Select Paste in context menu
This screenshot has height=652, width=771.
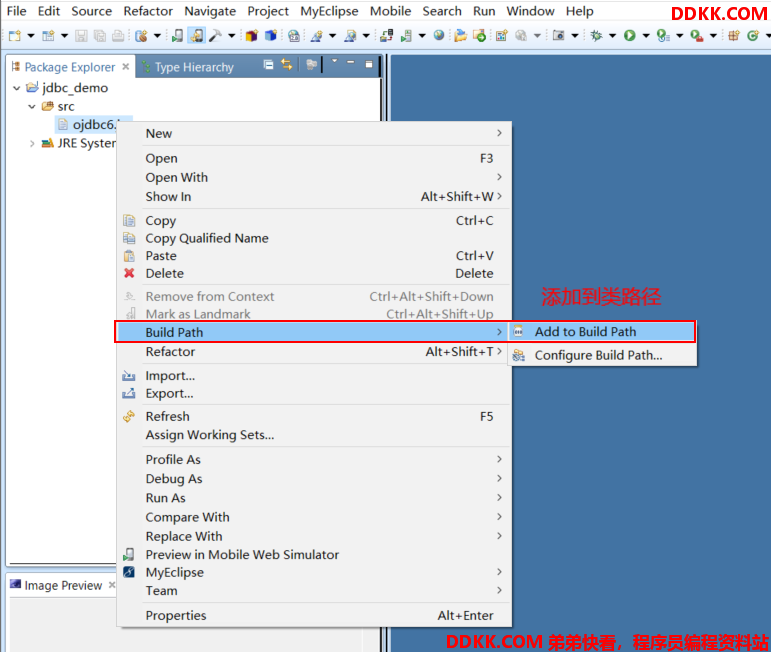coord(314,256)
